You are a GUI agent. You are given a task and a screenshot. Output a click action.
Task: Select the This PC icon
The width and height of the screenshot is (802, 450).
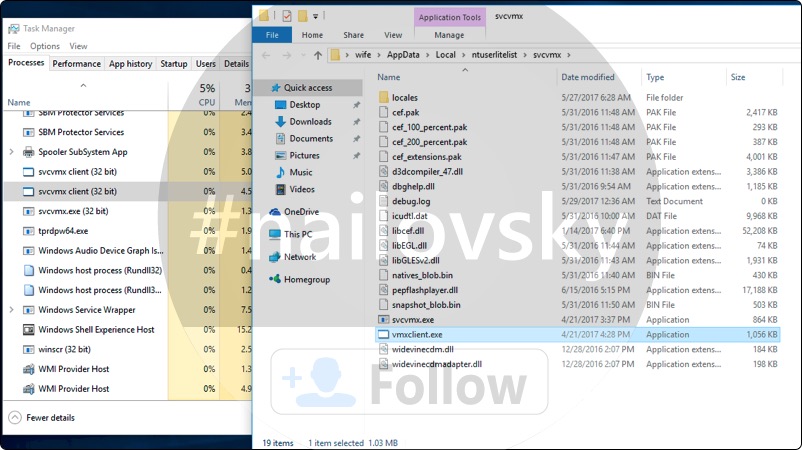coord(275,234)
